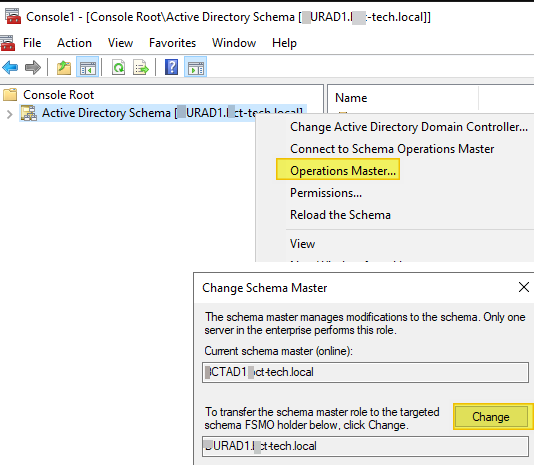The image size is (534, 465).
Task: Open the View submenu in the context menu
Action: 302,244
